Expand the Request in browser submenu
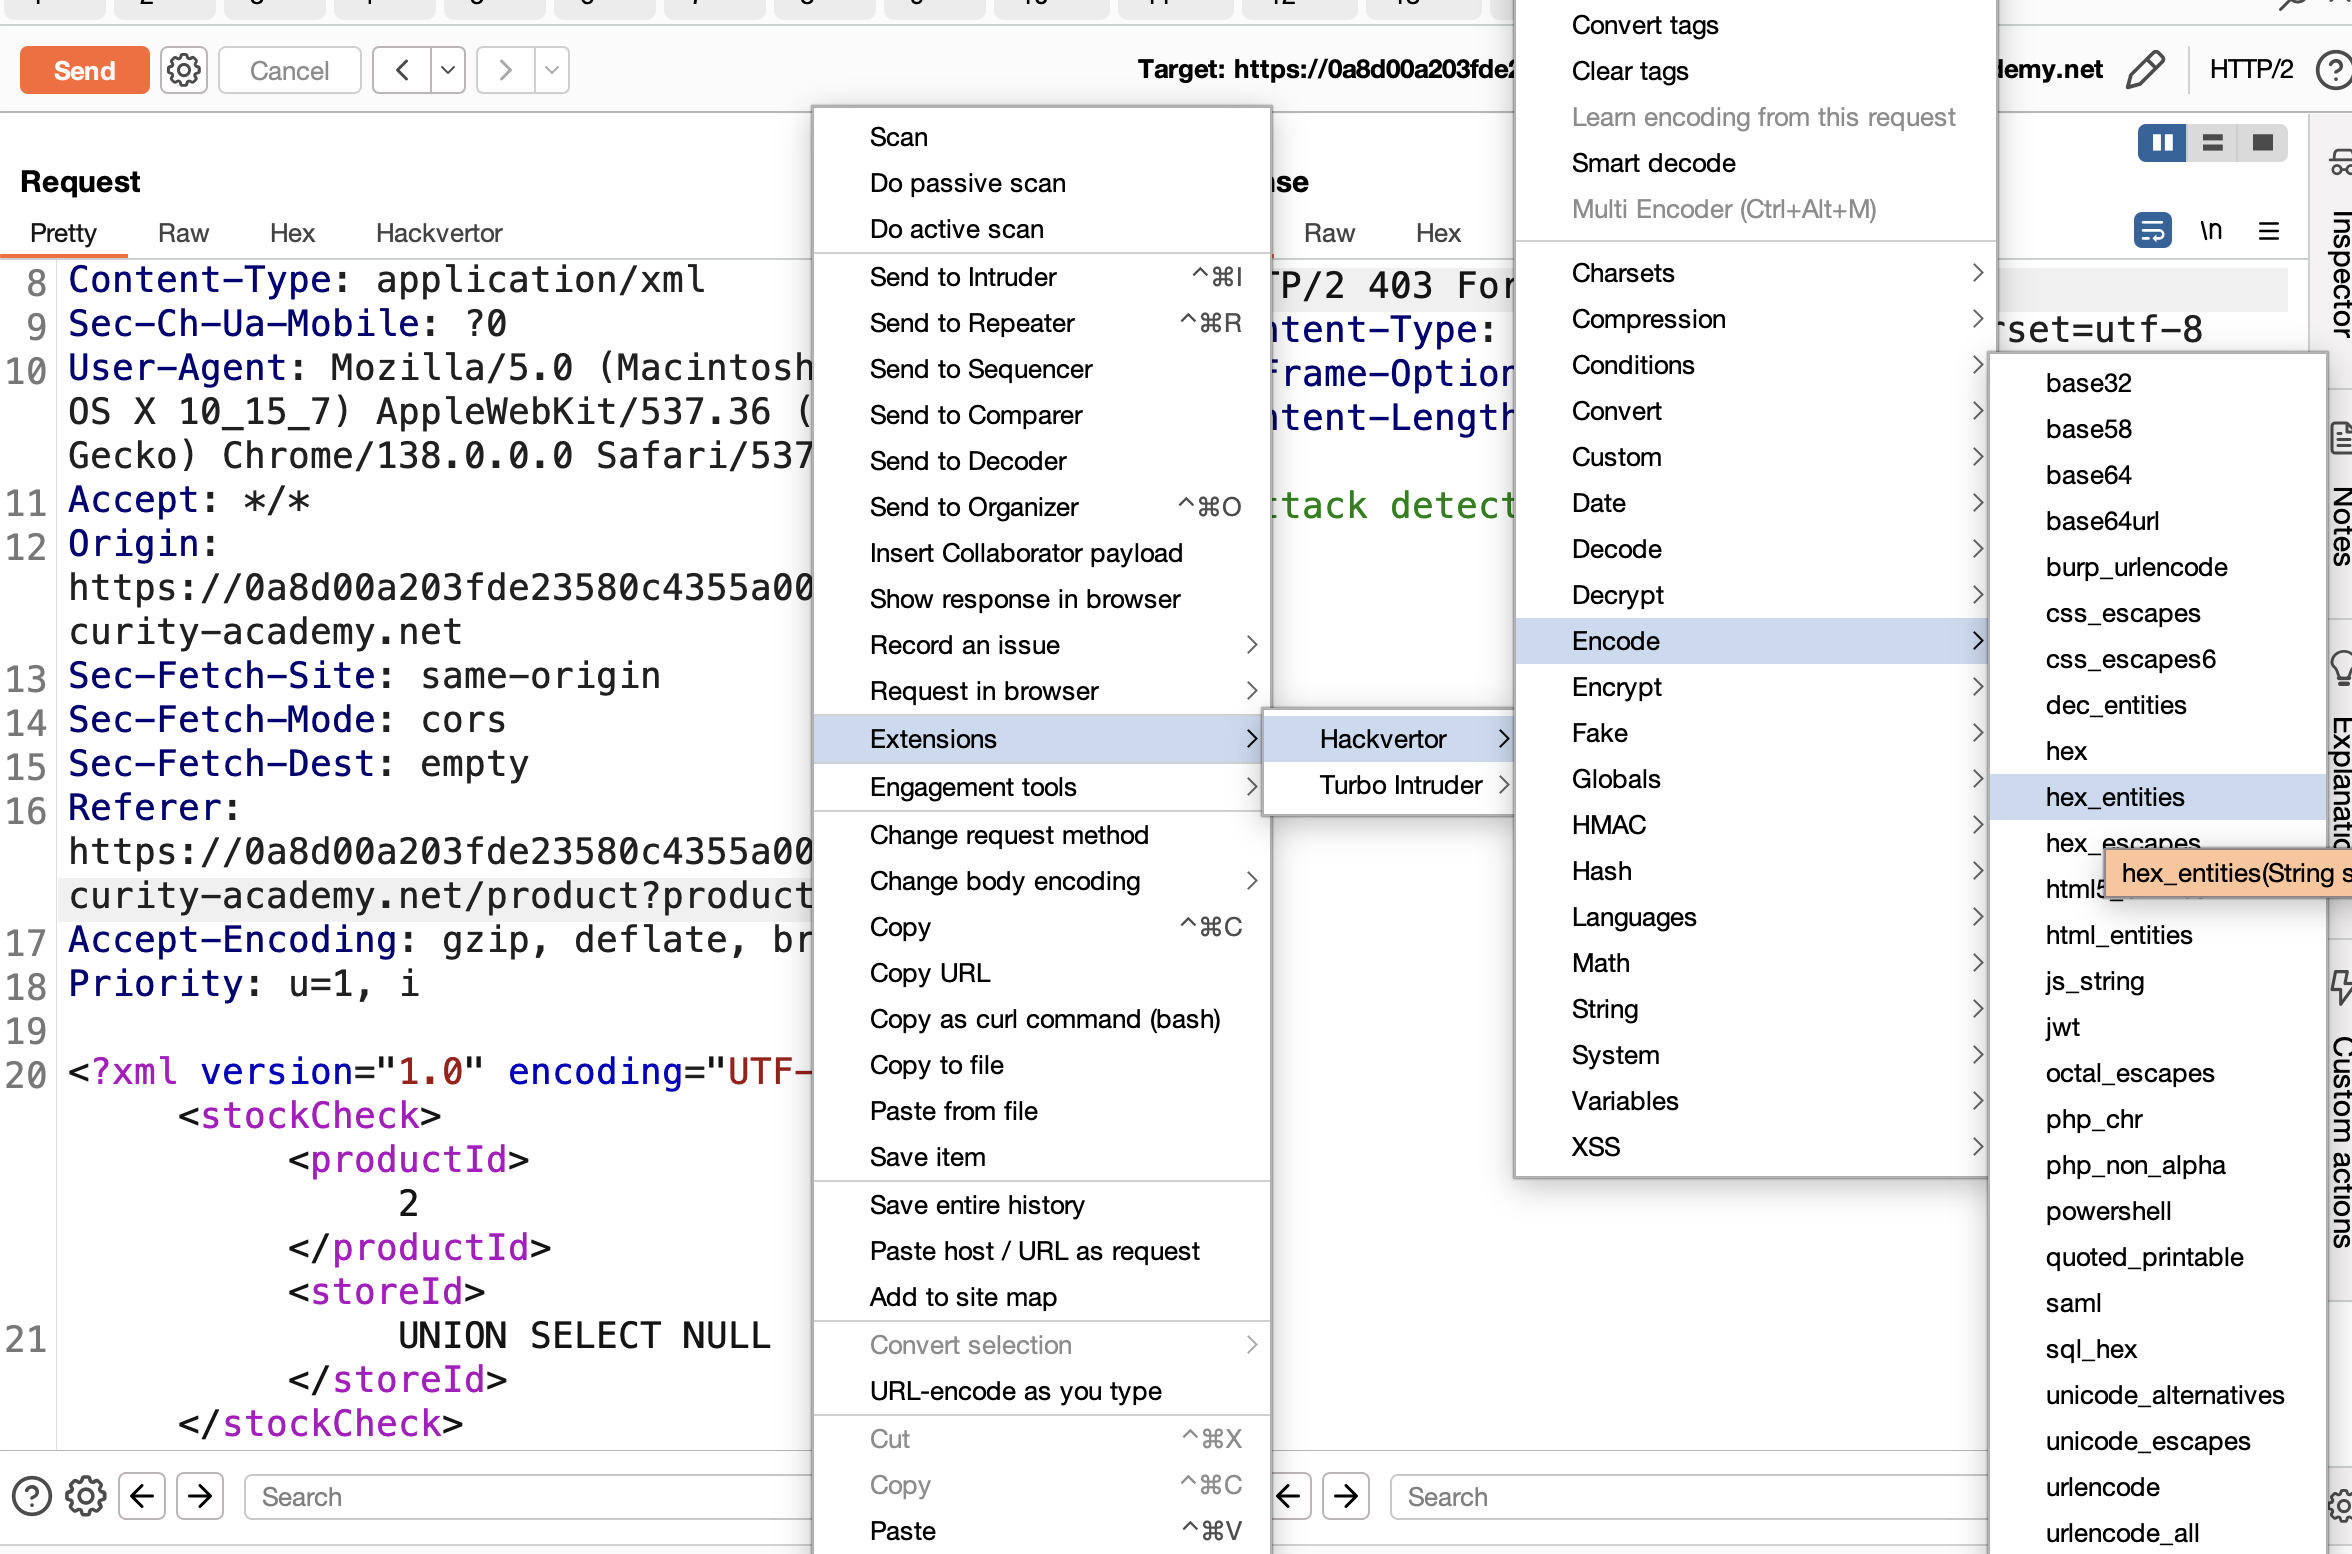Image resolution: width=2352 pixels, height=1554 pixels. coord(1042,691)
